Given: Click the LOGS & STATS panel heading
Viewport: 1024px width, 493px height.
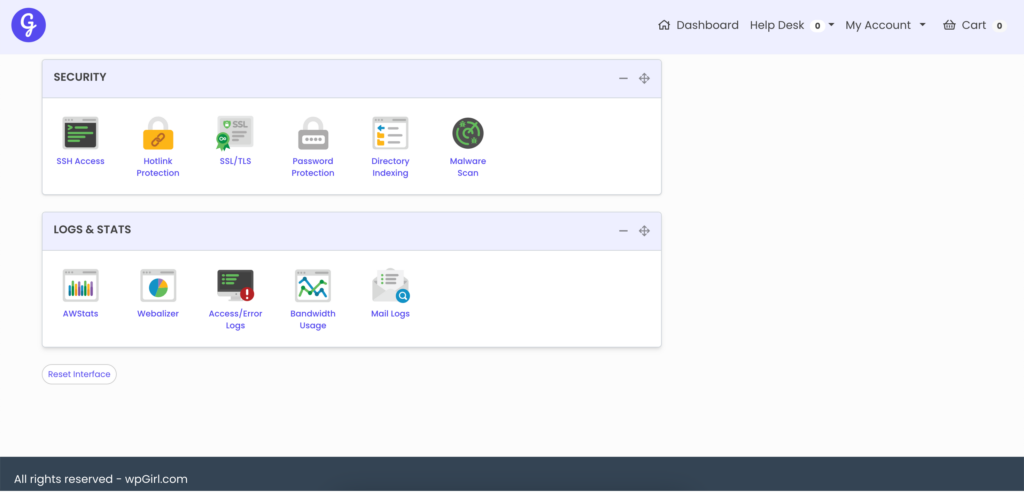Looking at the screenshot, I should point(92,230).
